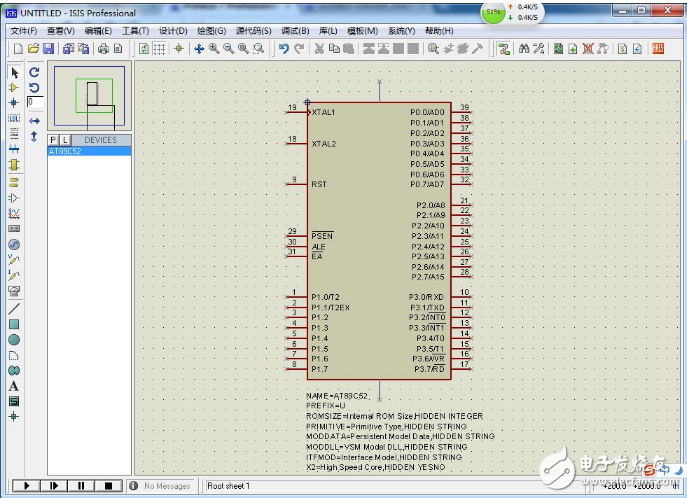
Task: Toggle the grid display icon
Action: (161, 49)
